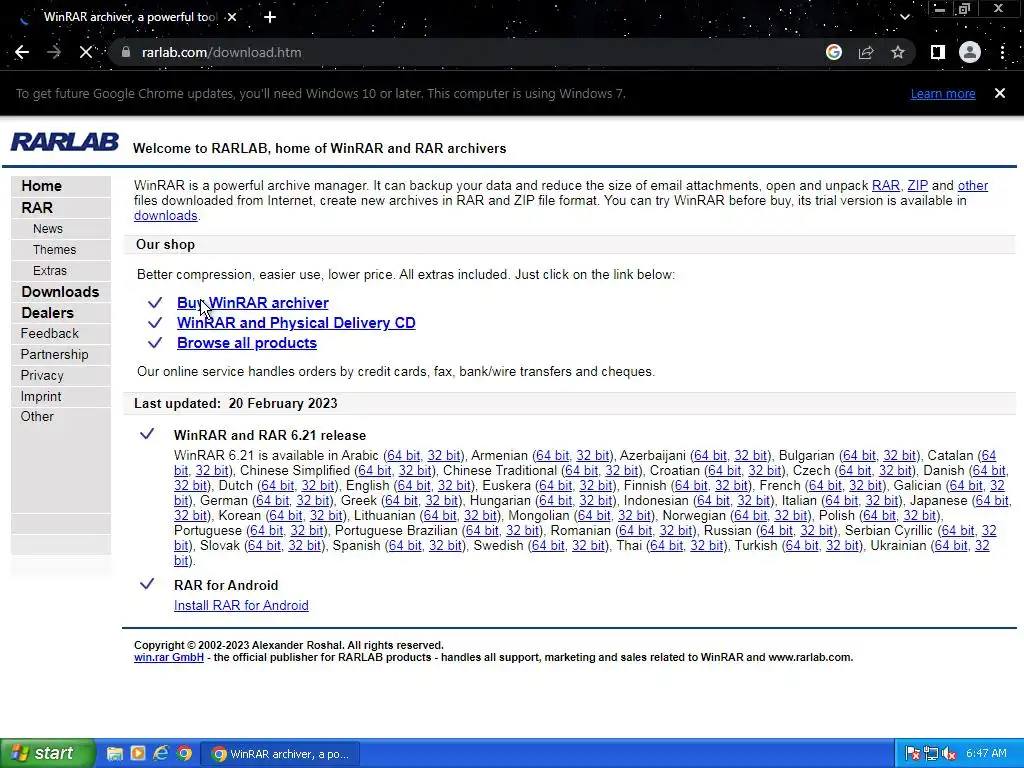Go to Themes in sidebar
The height and width of the screenshot is (768, 1024).
(x=54, y=249)
